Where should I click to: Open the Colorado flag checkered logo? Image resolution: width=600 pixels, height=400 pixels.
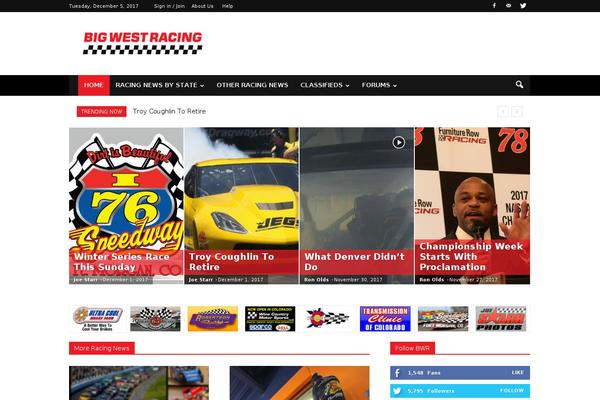tap(328, 318)
